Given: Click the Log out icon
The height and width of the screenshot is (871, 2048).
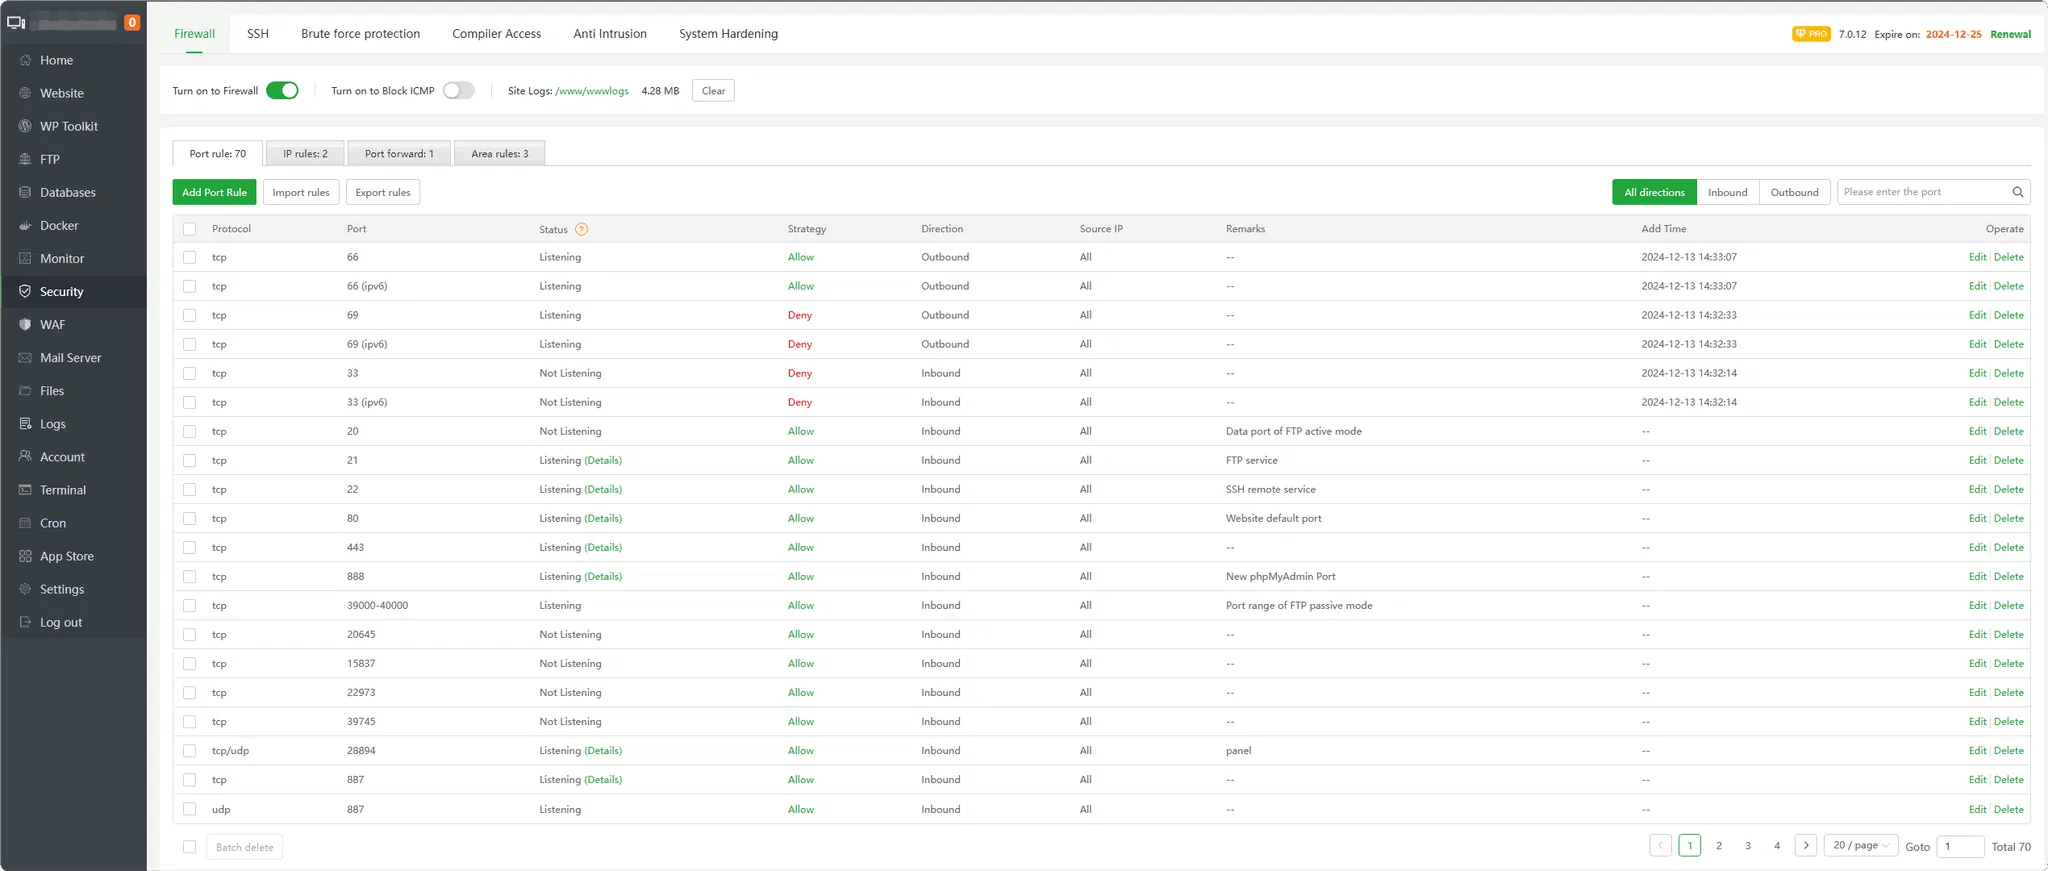Looking at the screenshot, I should click(x=25, y=622).
